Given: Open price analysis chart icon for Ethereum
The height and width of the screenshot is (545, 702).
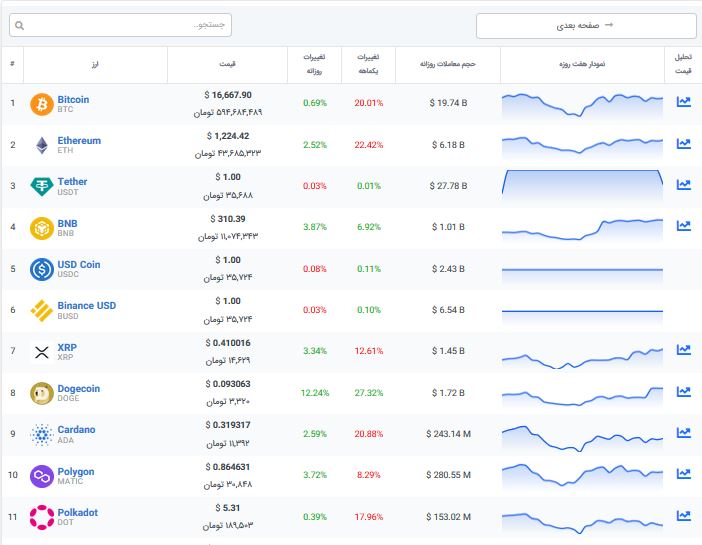Looking at the screenshot, I should 683,143.
